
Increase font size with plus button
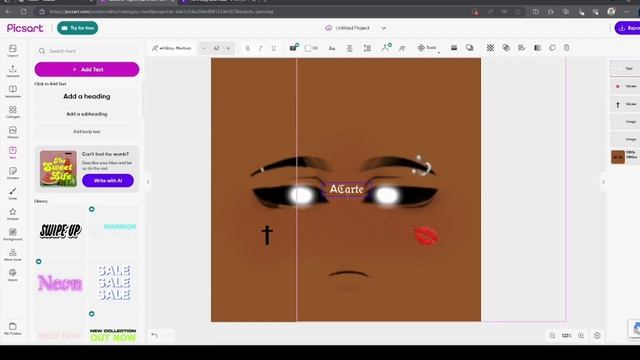[x=228, y=48]
